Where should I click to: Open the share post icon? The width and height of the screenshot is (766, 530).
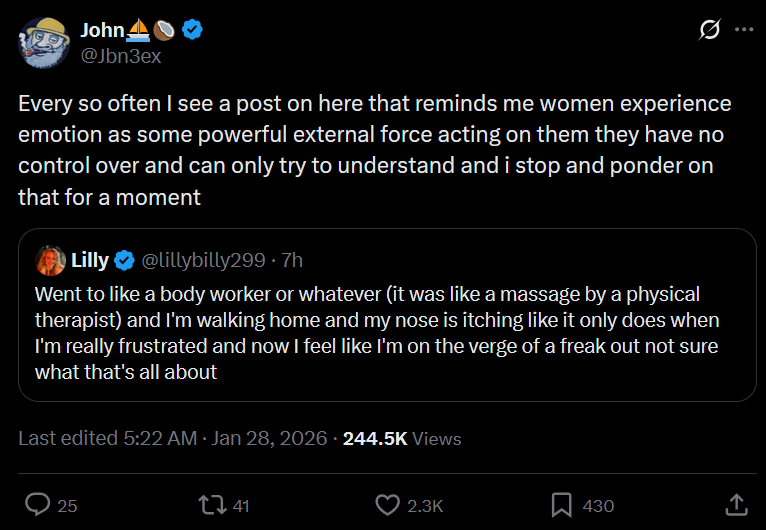(x=735, y=504)
